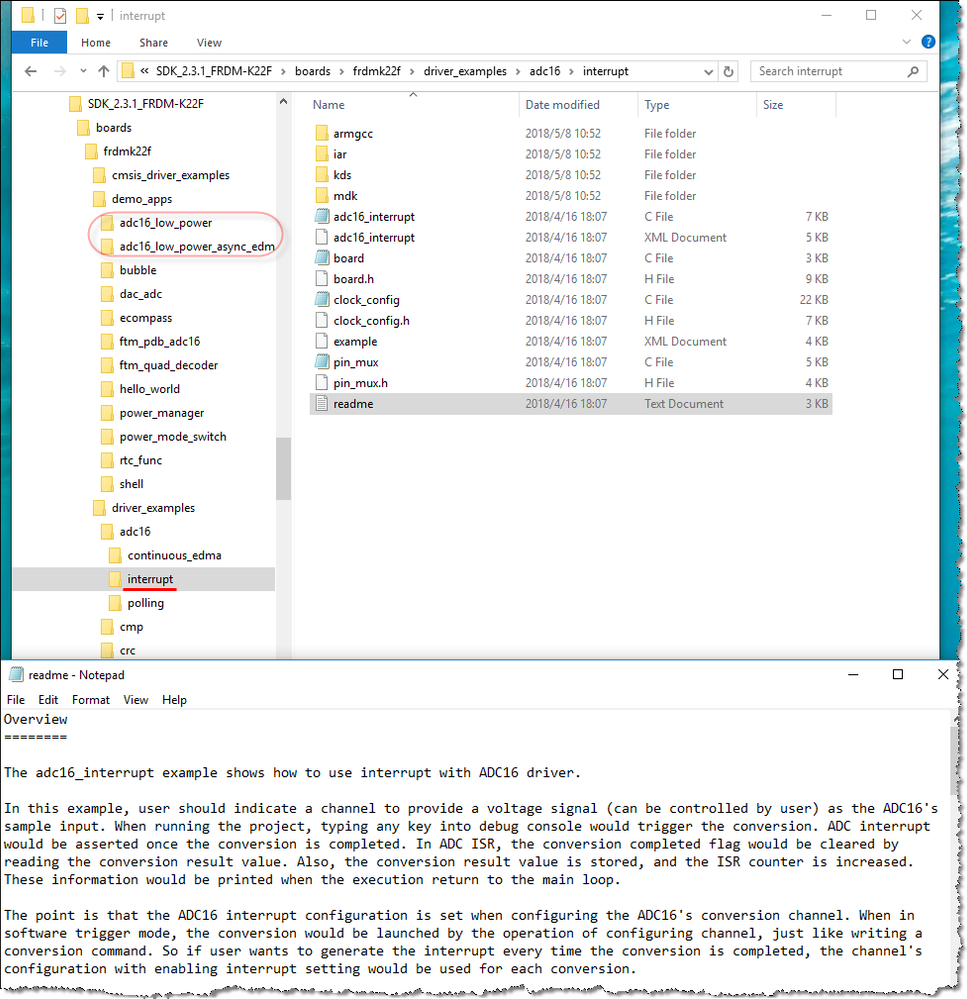Viewport: 967px width, 999px height.
Task: Select the readme text document icon
Action: click(x=322, y=403)
